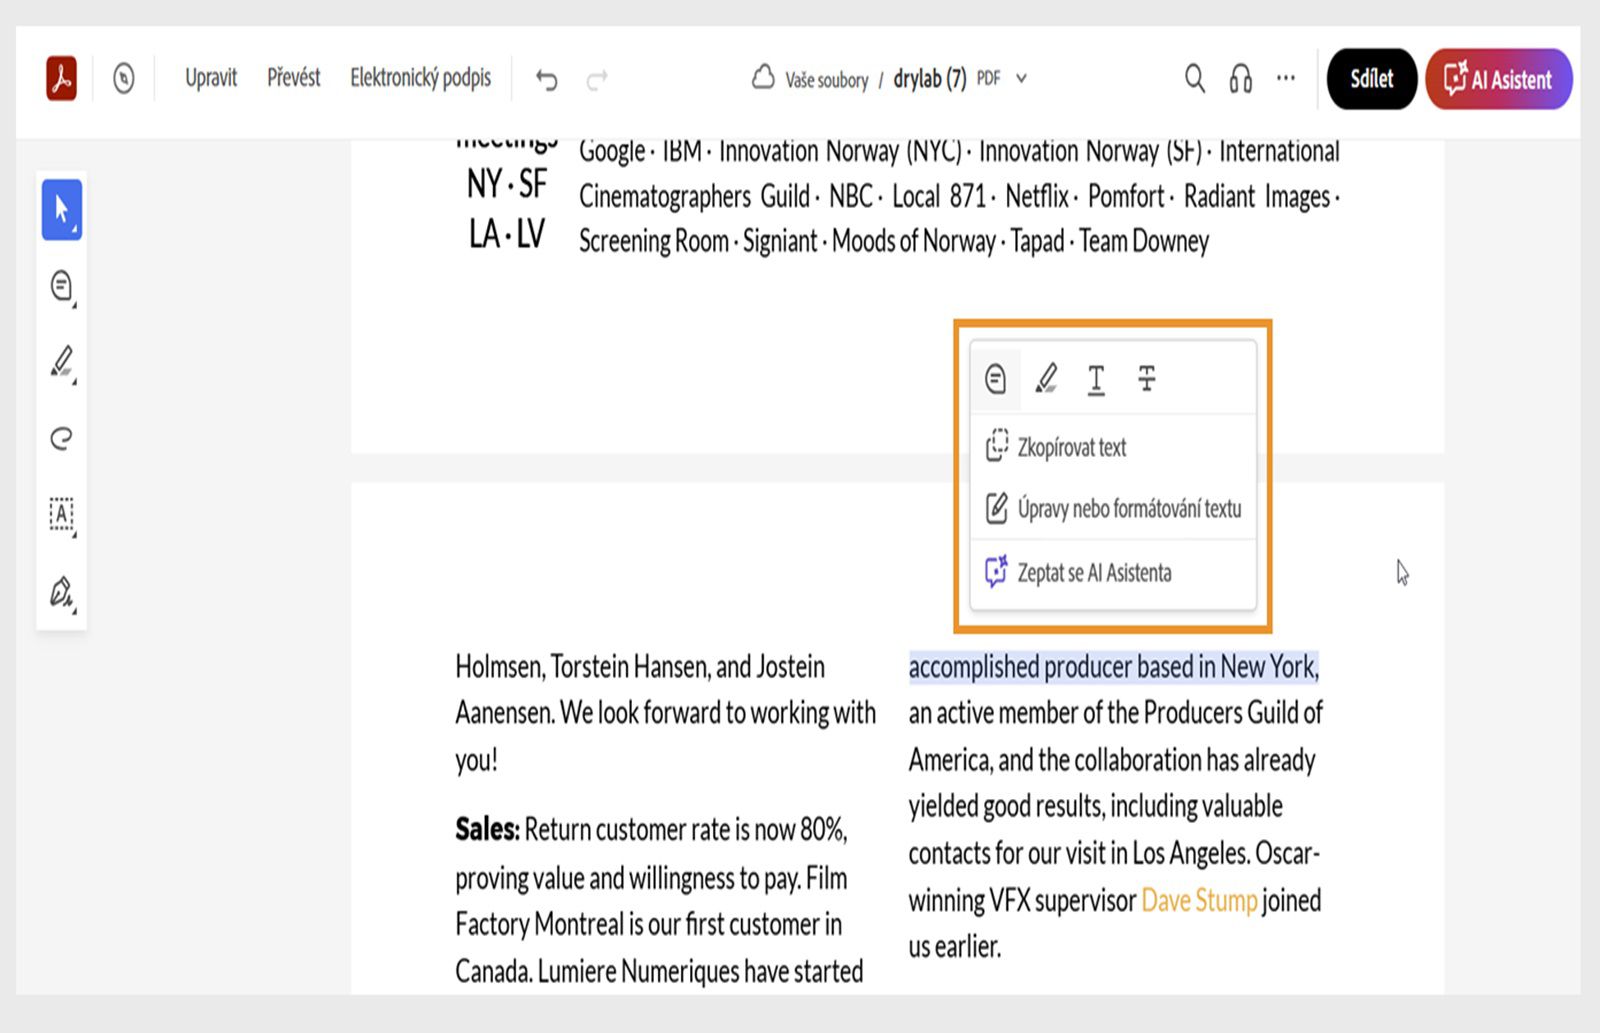
Task: Click the Sdílet button
Action: coord(1371,79)
